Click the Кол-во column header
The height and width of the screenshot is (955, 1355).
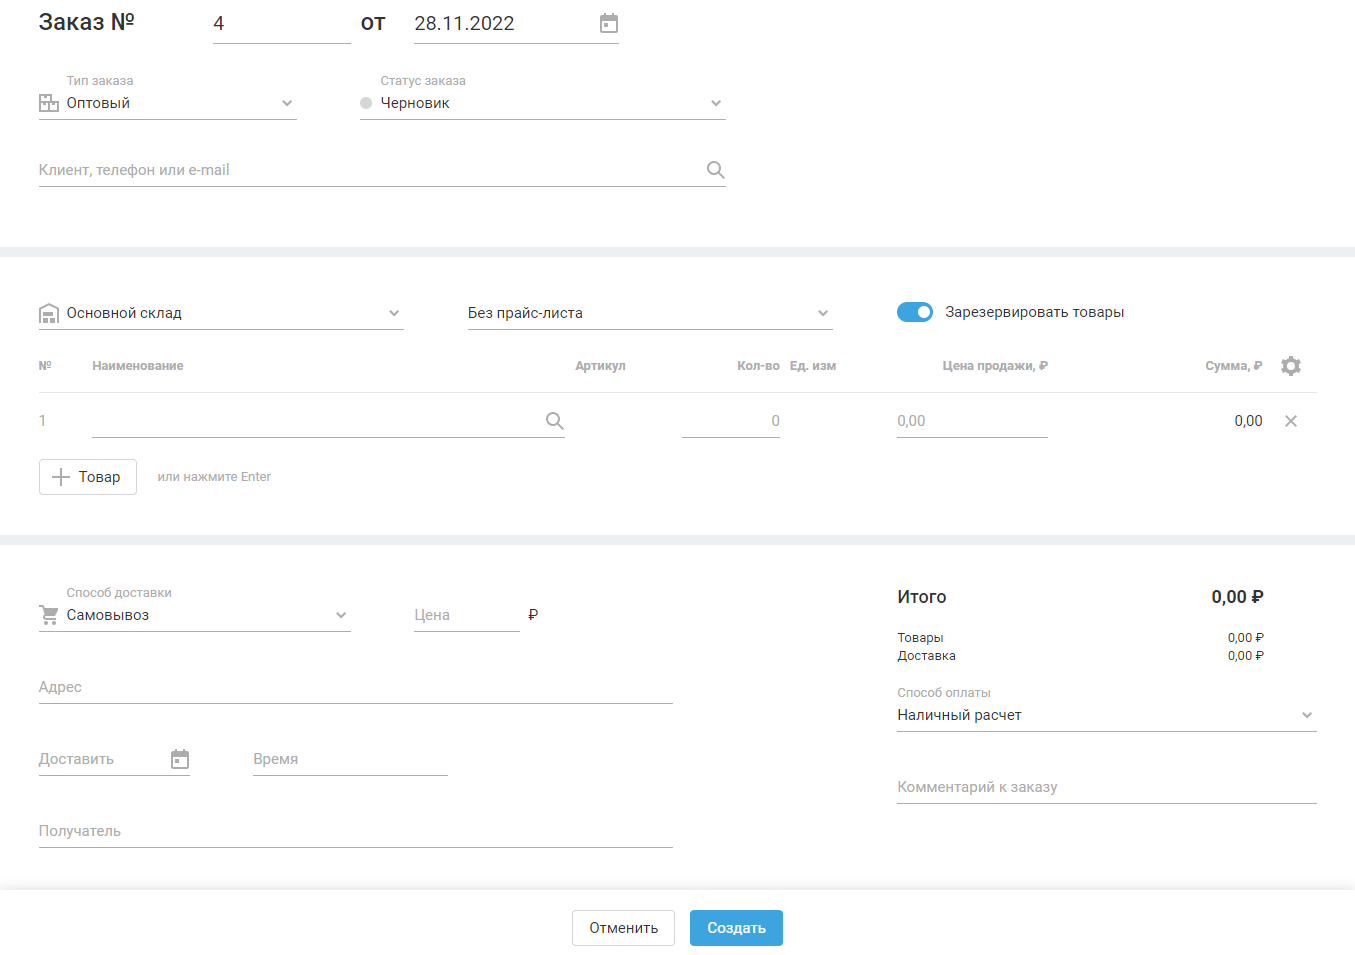(758, 366)
